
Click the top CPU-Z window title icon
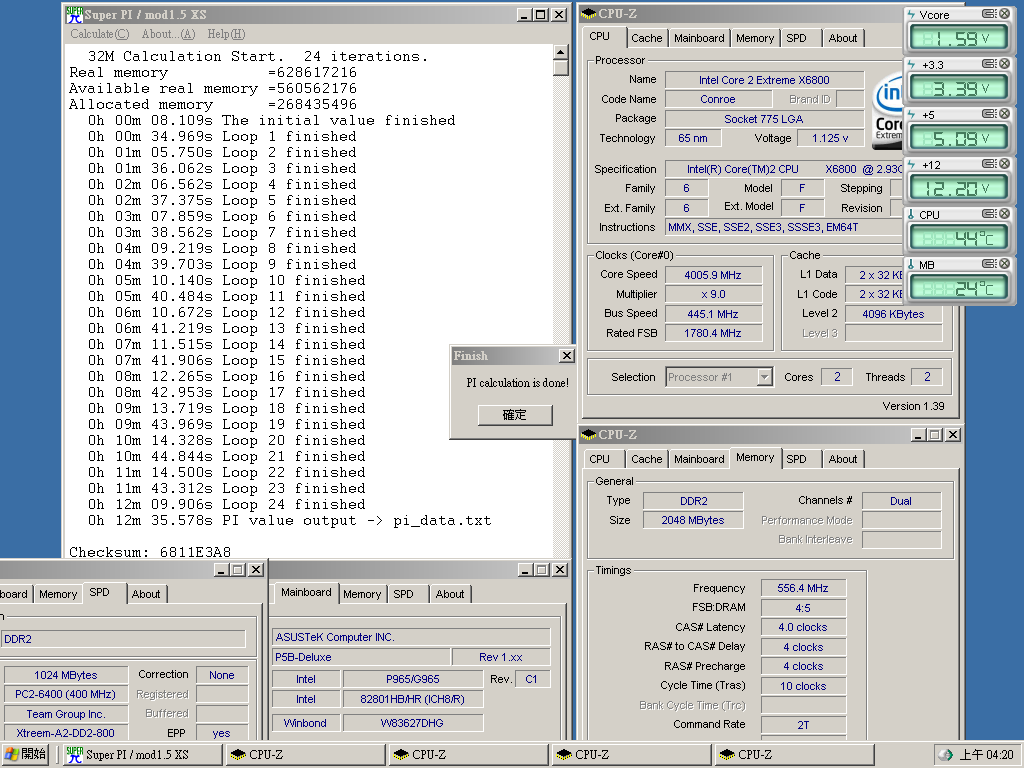588,14
